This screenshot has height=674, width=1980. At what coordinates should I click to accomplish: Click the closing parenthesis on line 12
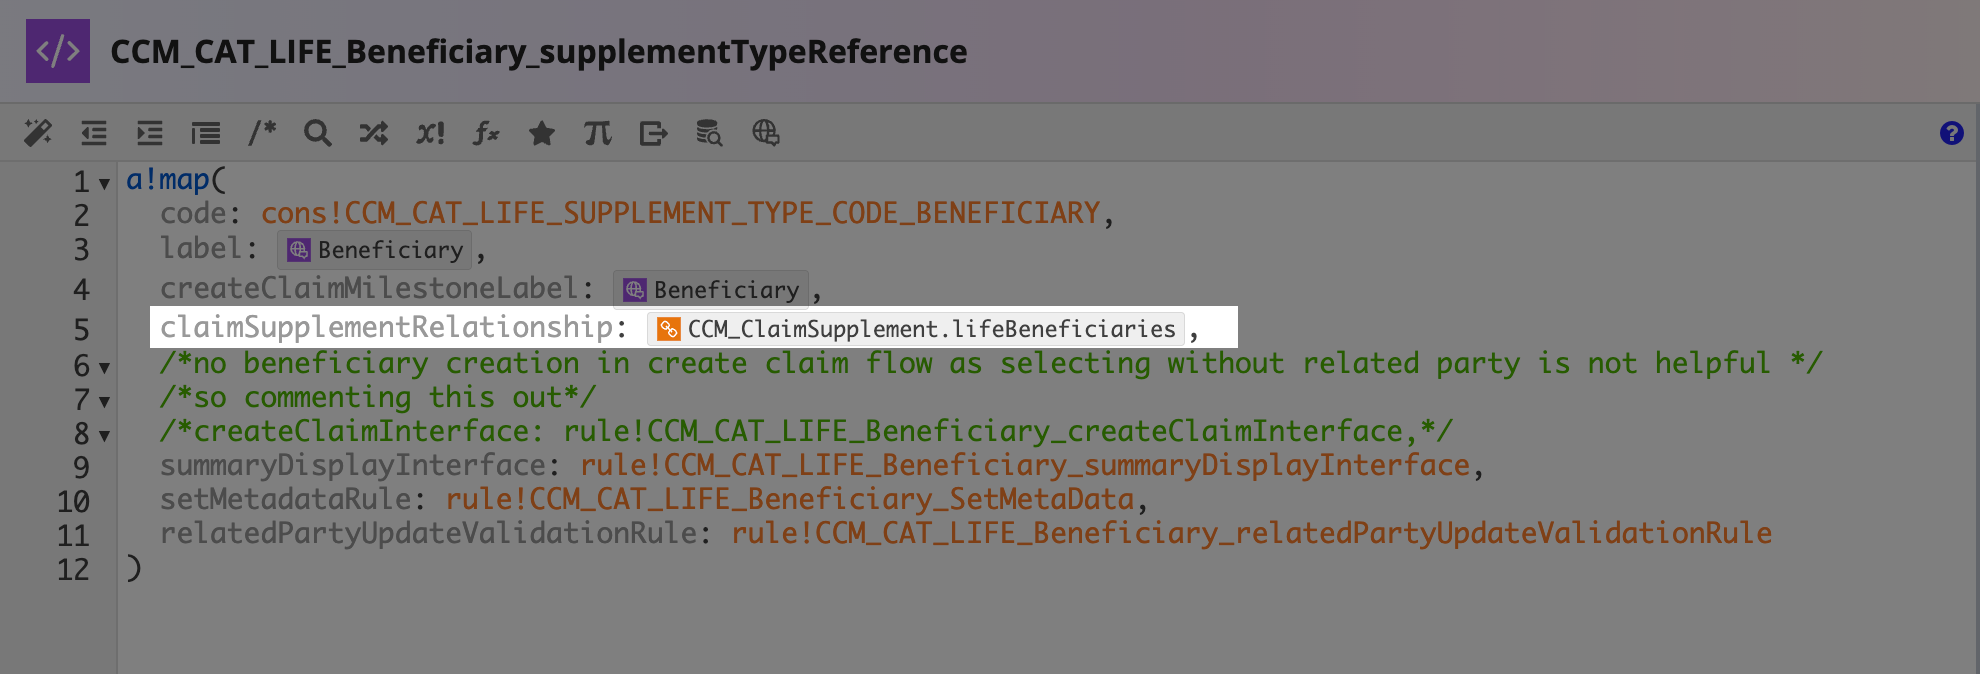coord(134,568)
